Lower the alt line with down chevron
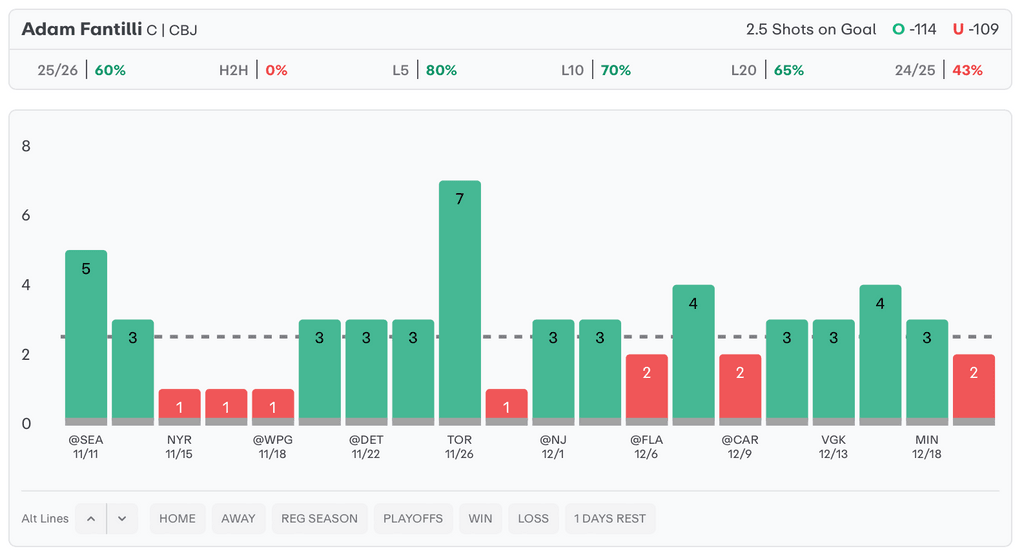This screenshot has width=1024, height=557. click(122, 518)
